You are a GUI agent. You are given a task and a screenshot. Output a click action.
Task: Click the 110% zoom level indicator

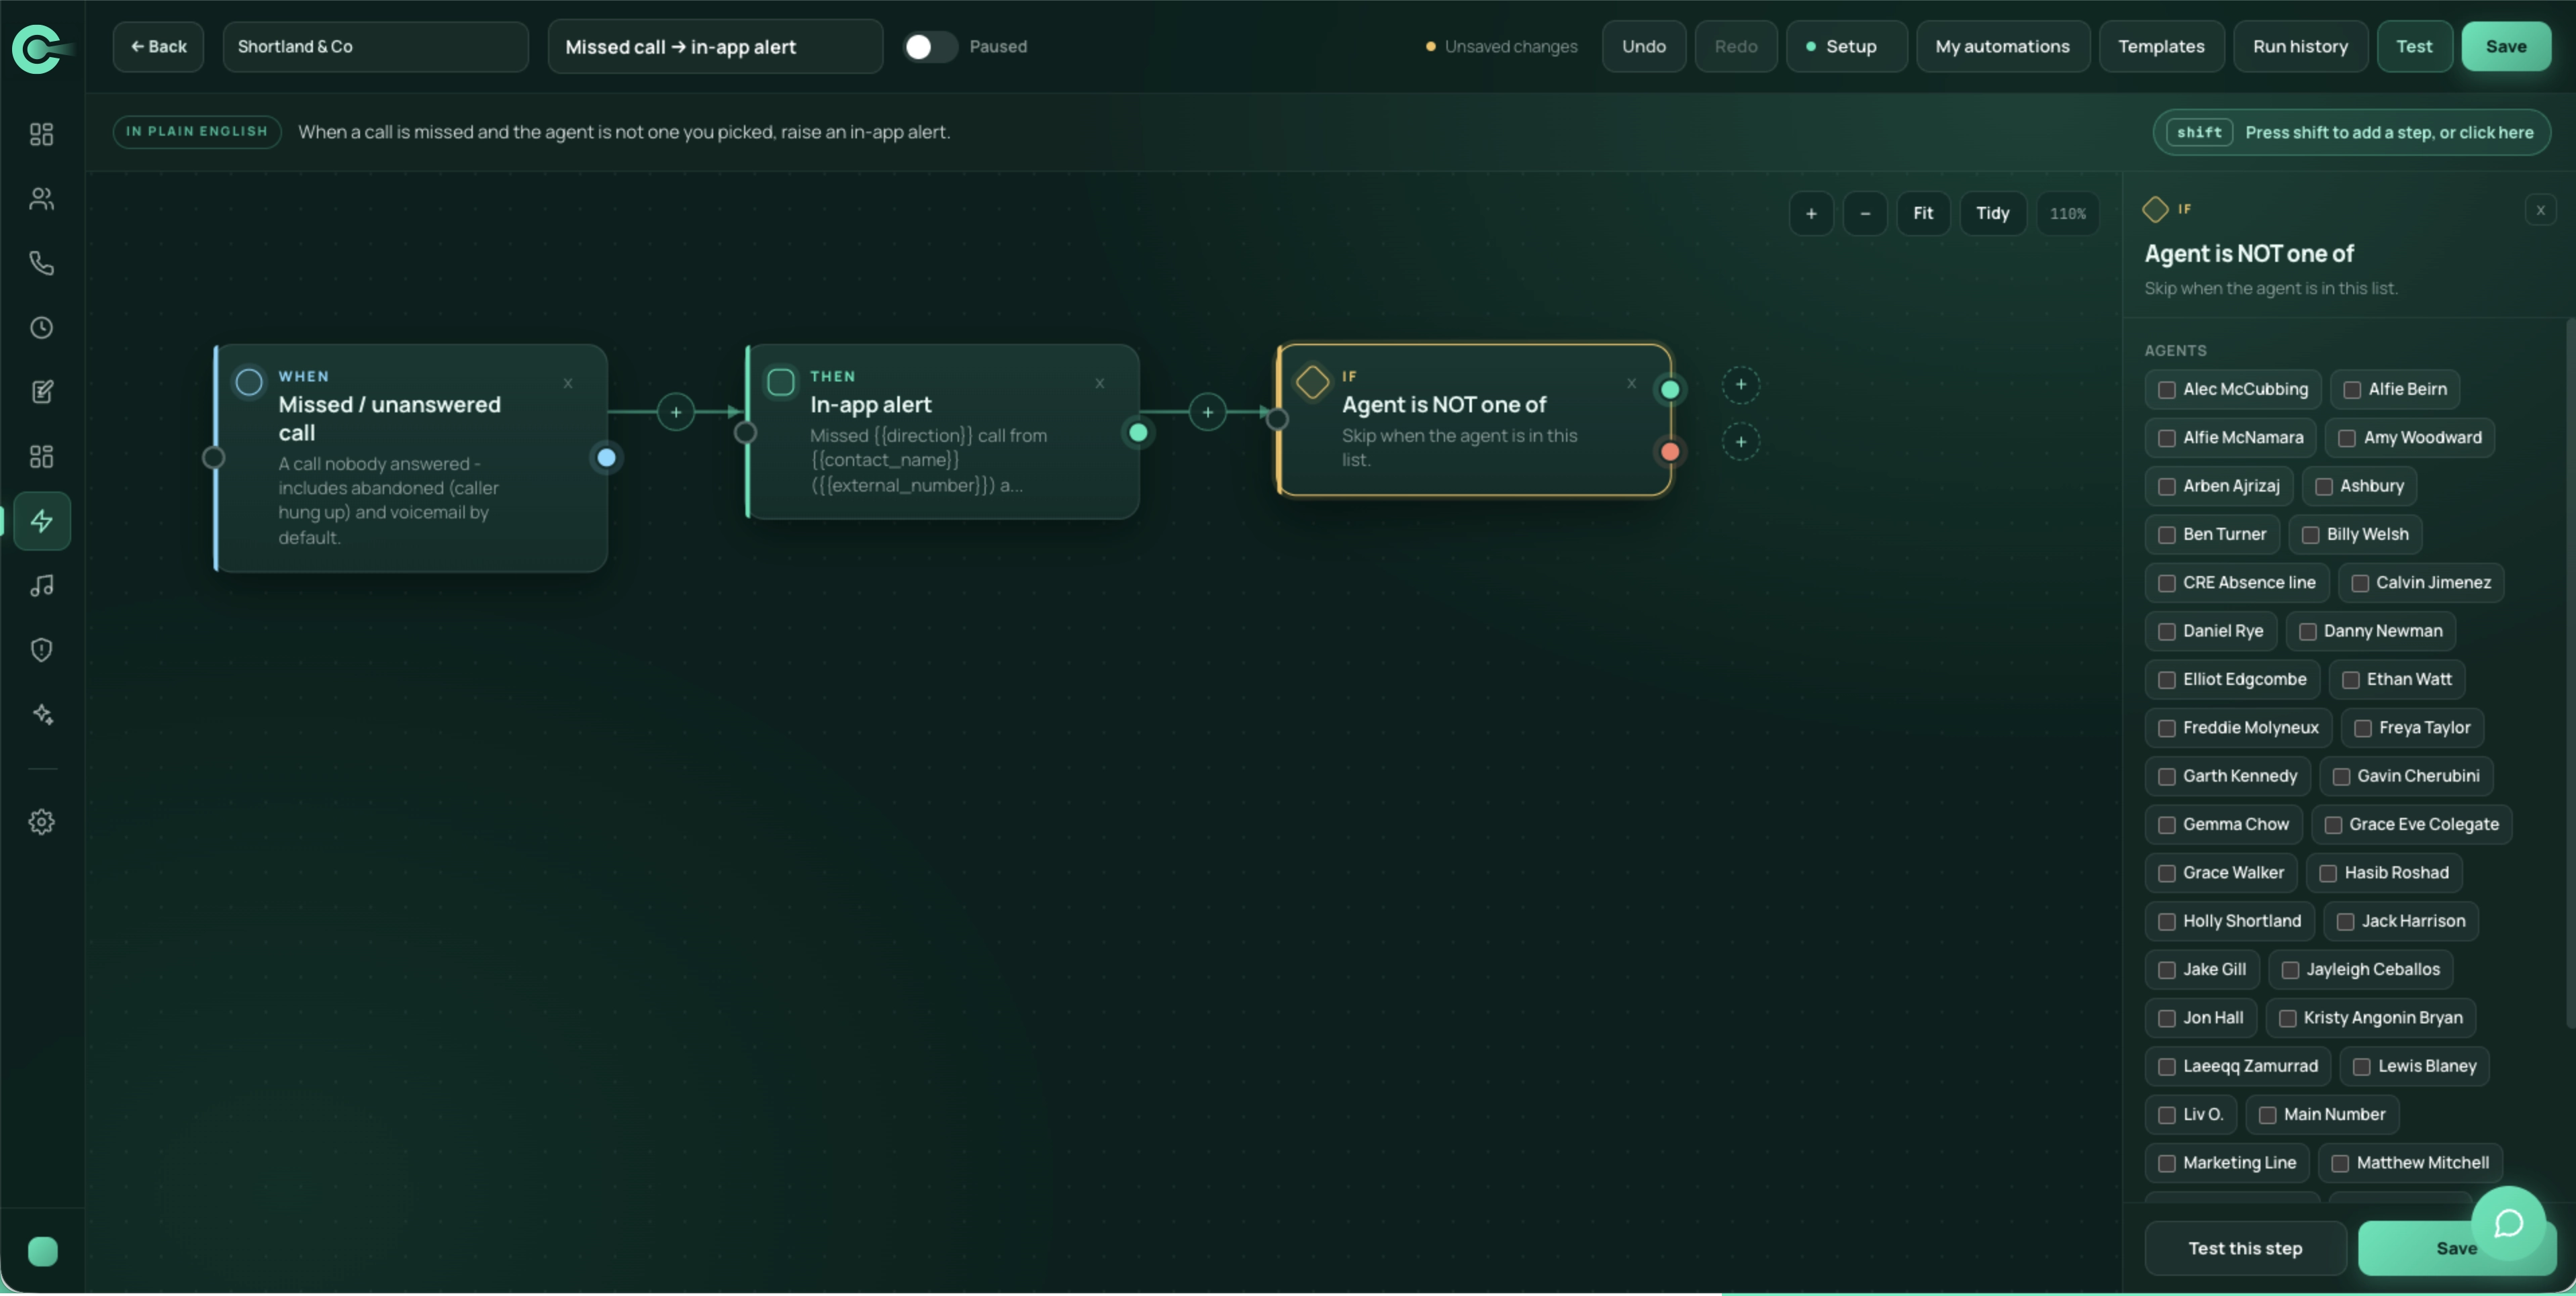(2067, 213)
